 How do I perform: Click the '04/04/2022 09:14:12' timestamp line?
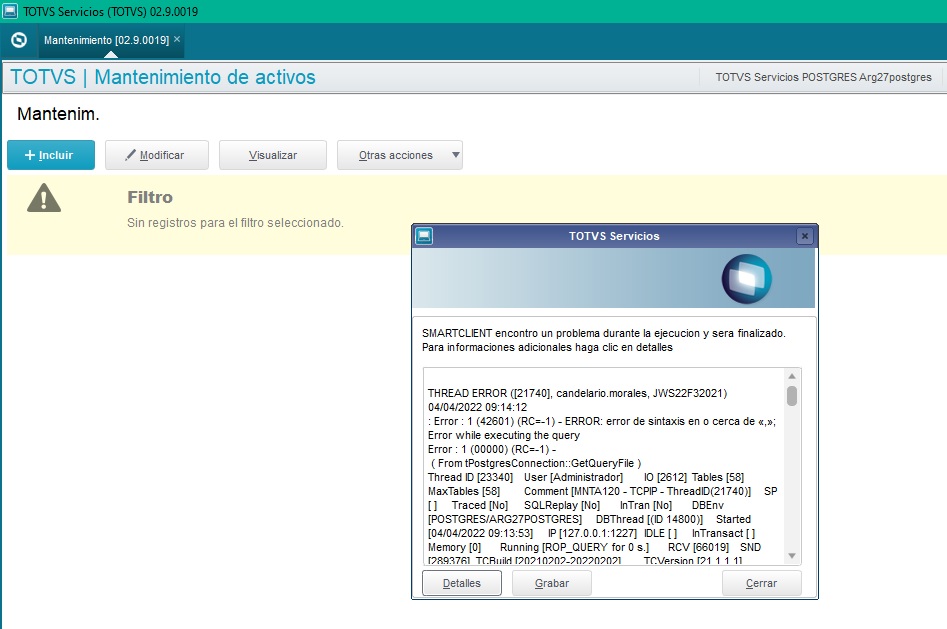pyautogui.click(x=477, y=407)
